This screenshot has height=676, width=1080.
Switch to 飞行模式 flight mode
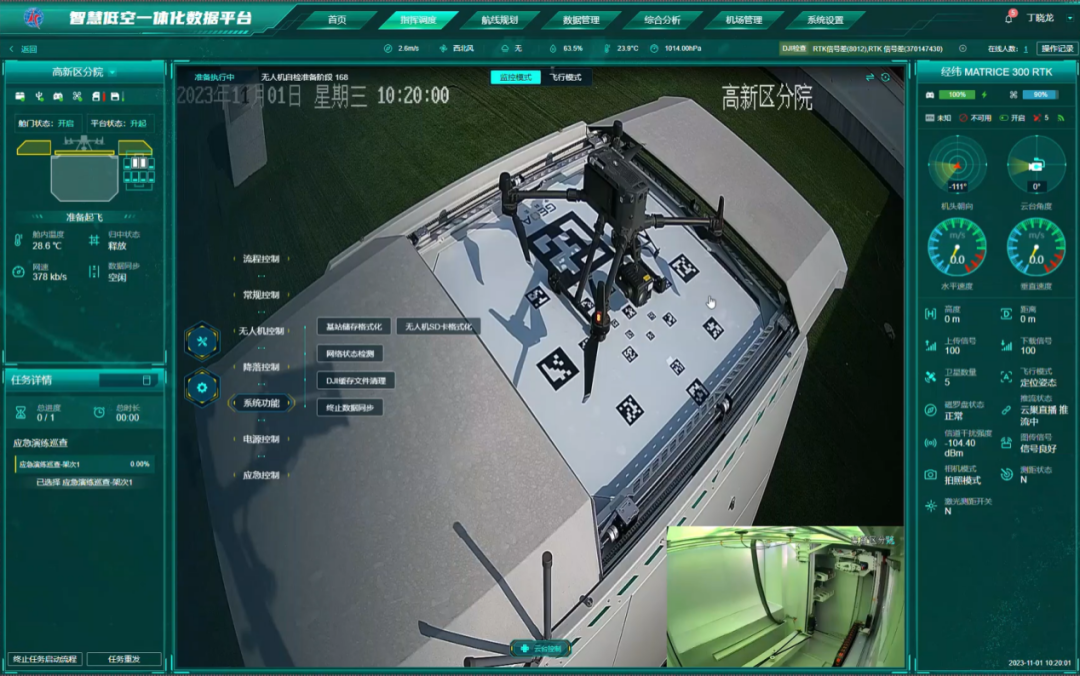pyautogui.click(x=565, y=77)
